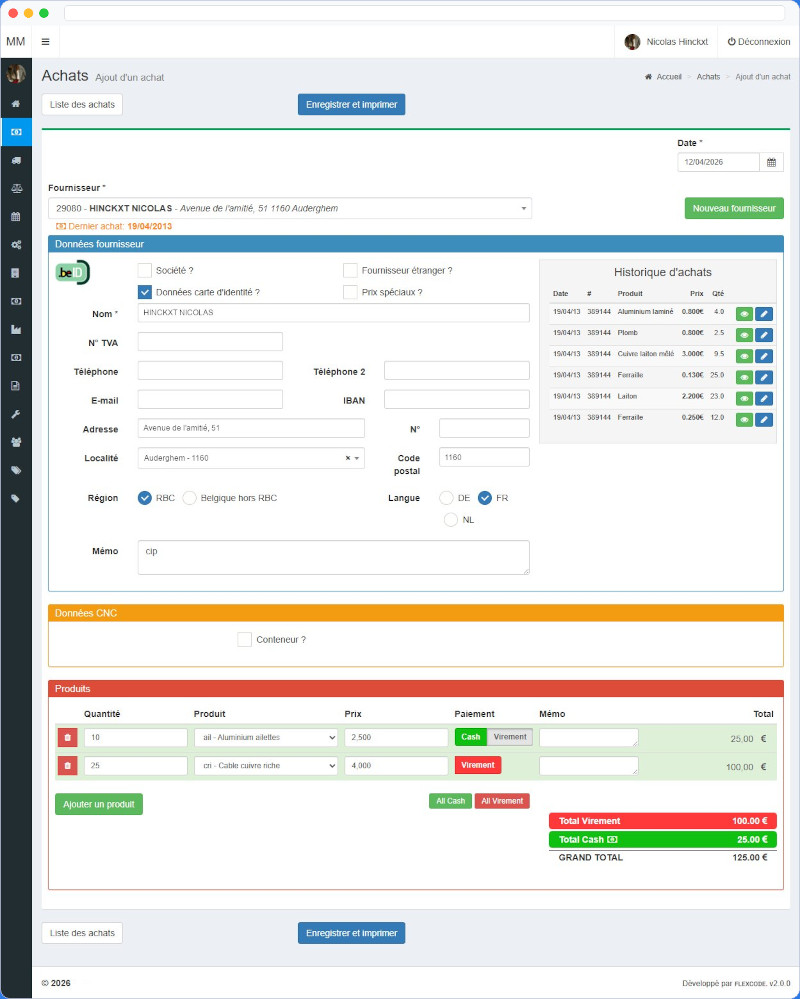Click the hamburger menu icon
The width and height of the screenshot is (800, 999).
45,42
